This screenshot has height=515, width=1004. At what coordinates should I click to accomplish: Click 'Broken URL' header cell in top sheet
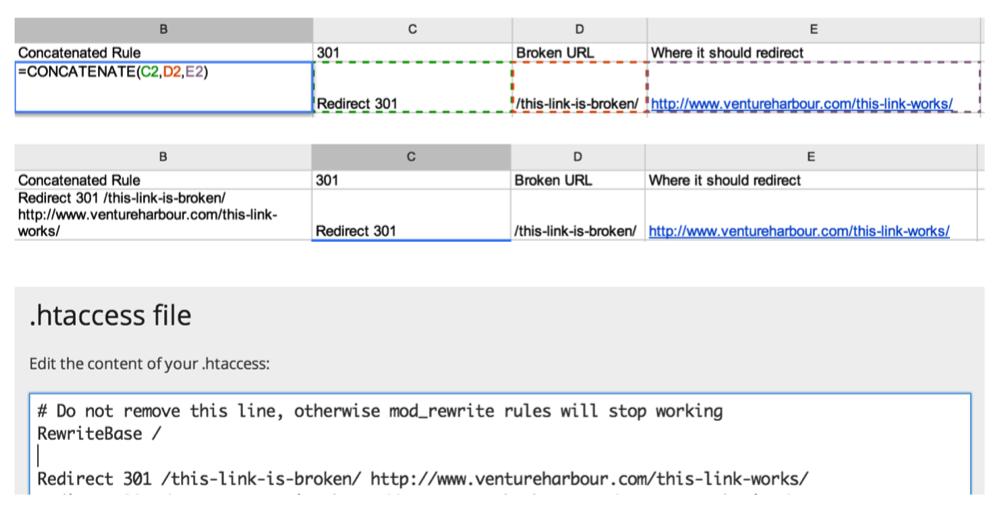click(579, 53)
